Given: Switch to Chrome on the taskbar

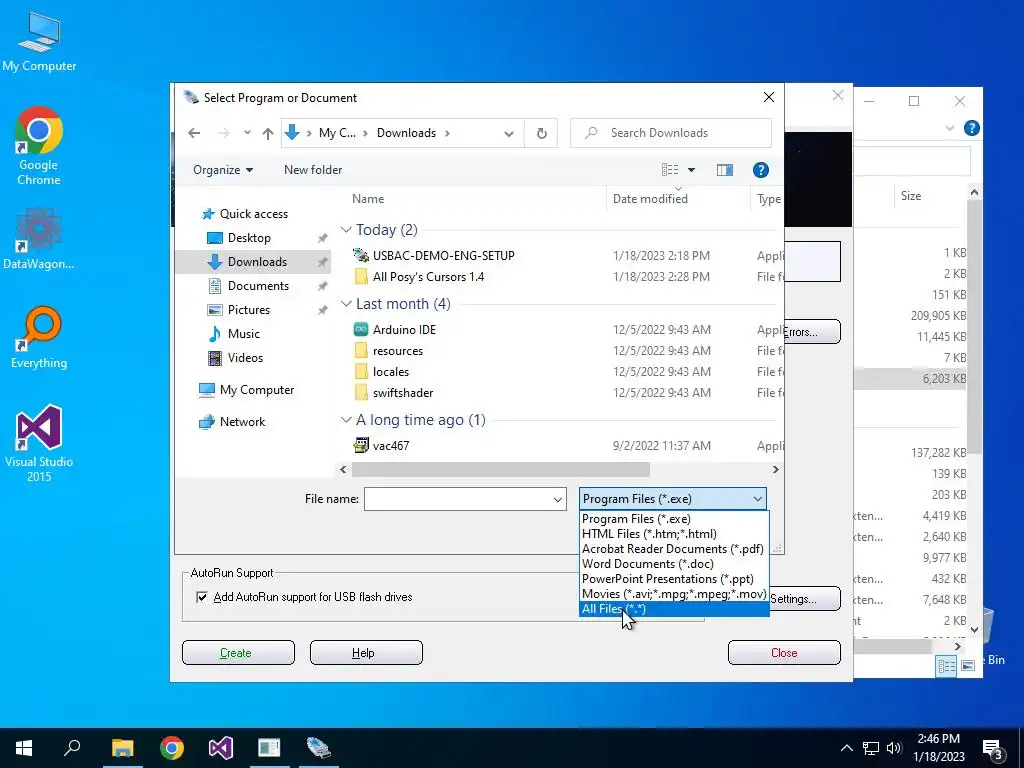Looking at the screenshot, I should (x=172, y=748).
